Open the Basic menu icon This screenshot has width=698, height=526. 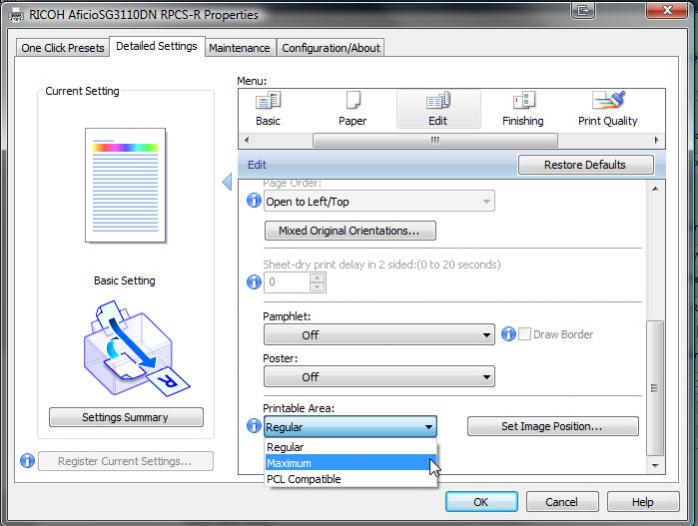pyautogui.click(x=268, y=109)
